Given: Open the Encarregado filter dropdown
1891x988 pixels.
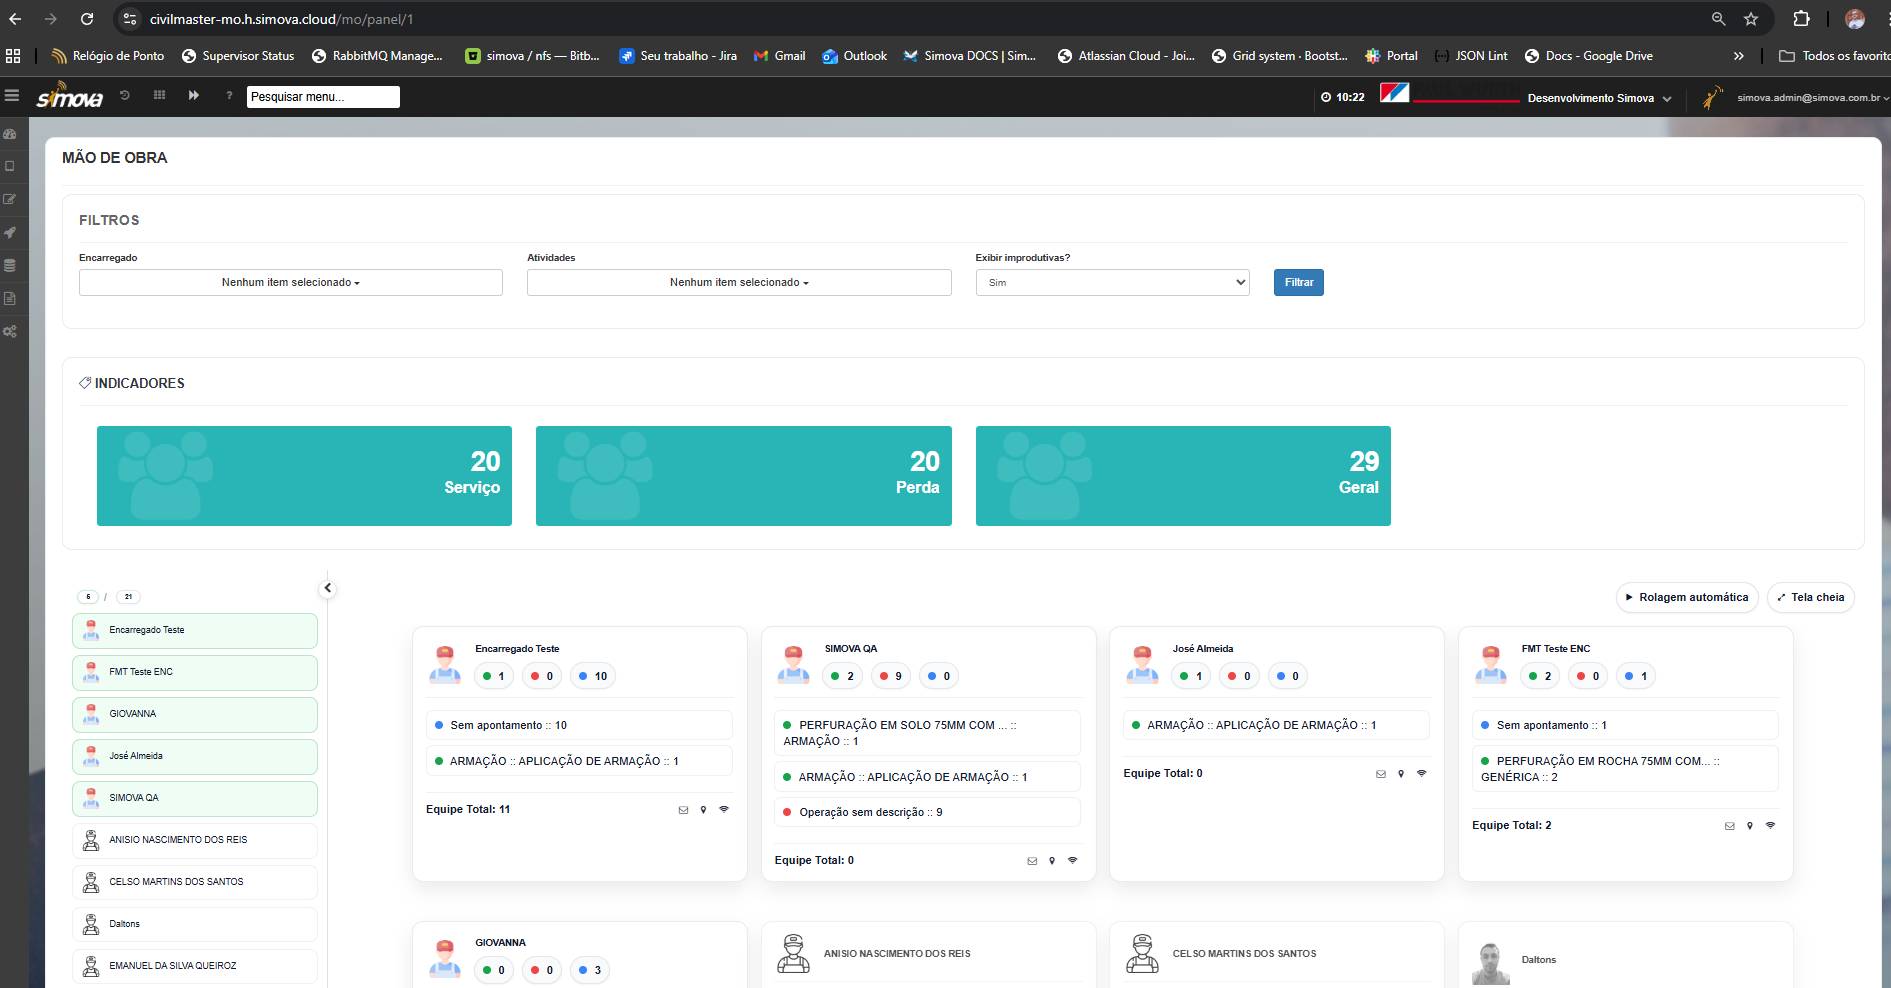Looking at the screenshot, I should pos(290,283).
